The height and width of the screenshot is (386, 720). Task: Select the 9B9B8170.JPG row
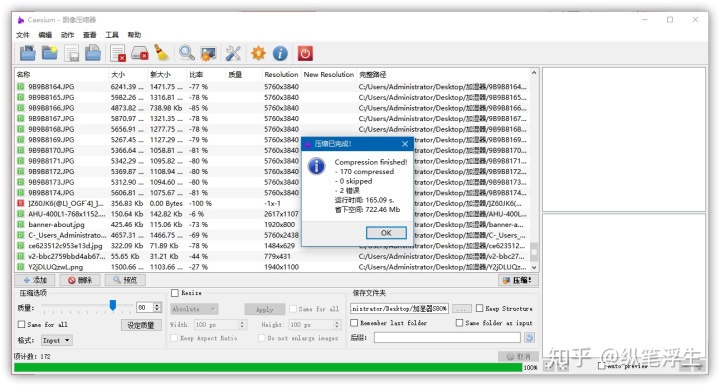coord(273,151)
